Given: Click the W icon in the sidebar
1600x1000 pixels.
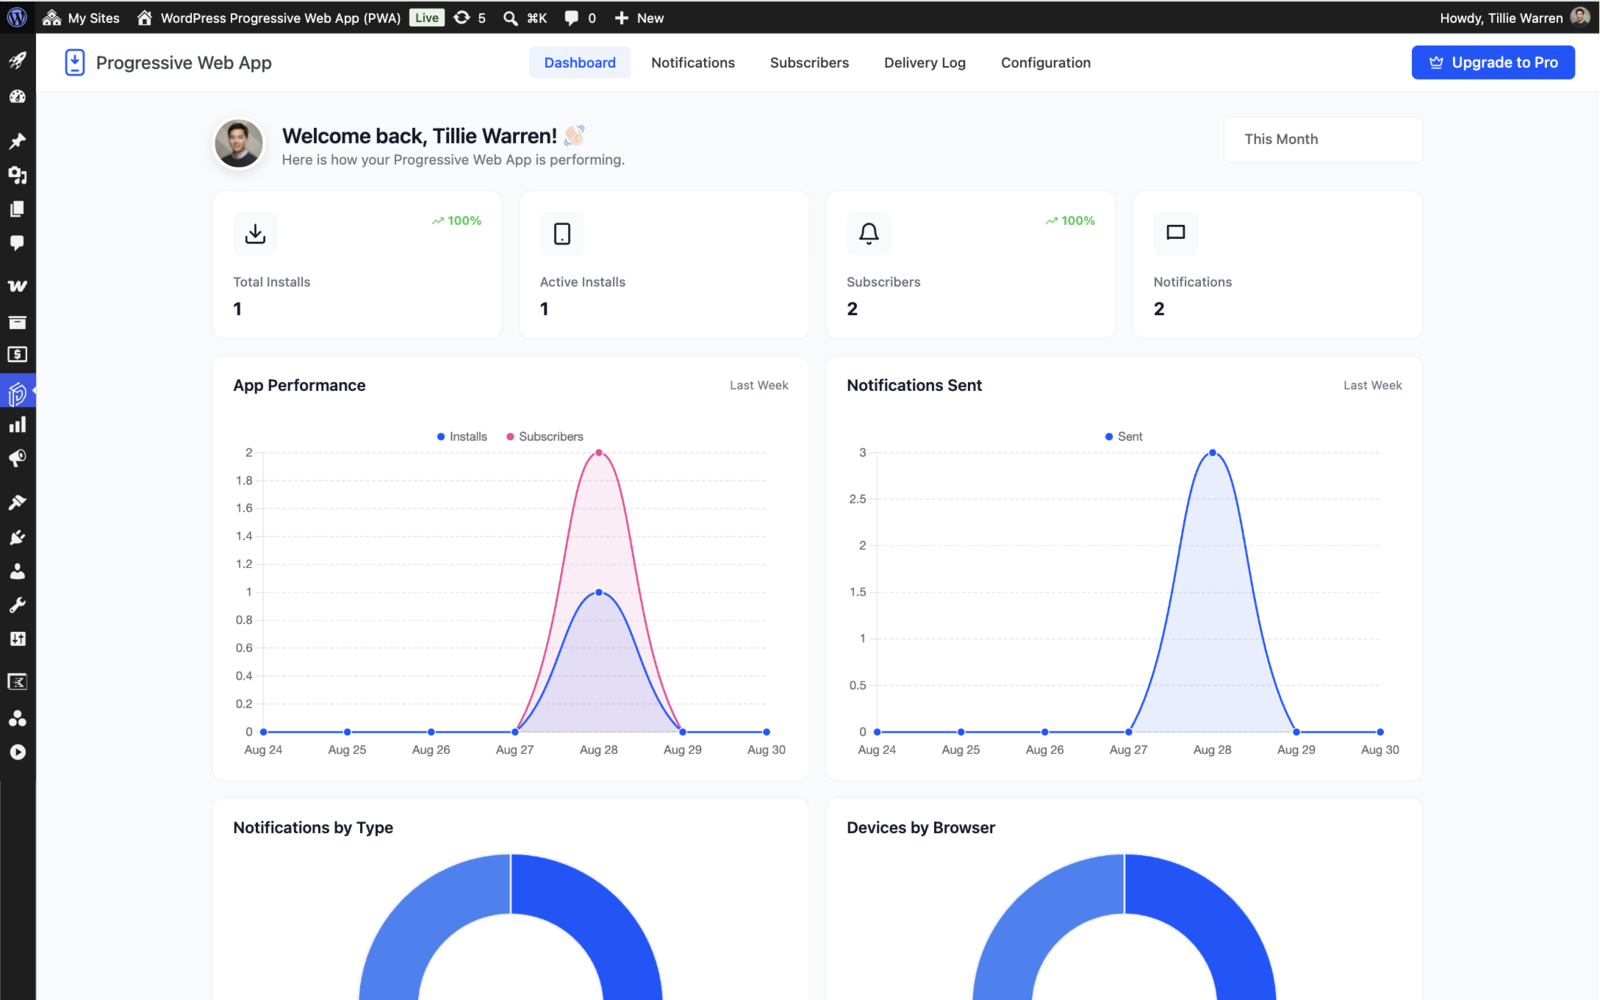Looking at the screenshot, I should point(17,286).
